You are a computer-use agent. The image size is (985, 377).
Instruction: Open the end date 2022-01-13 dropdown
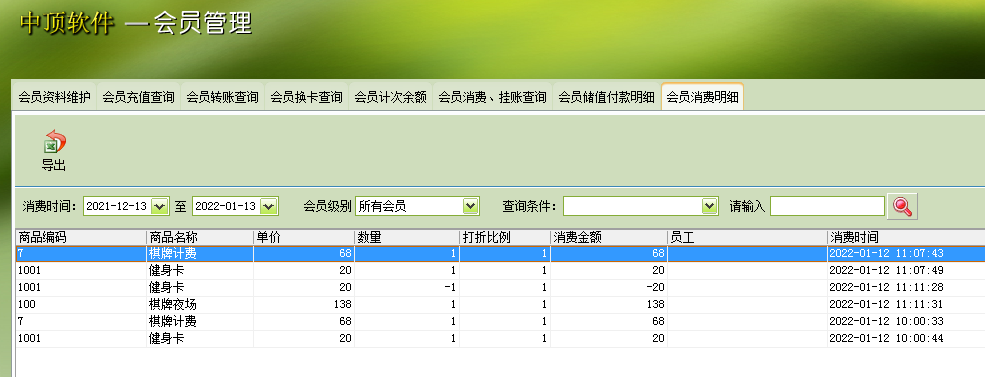click(269, 206)
